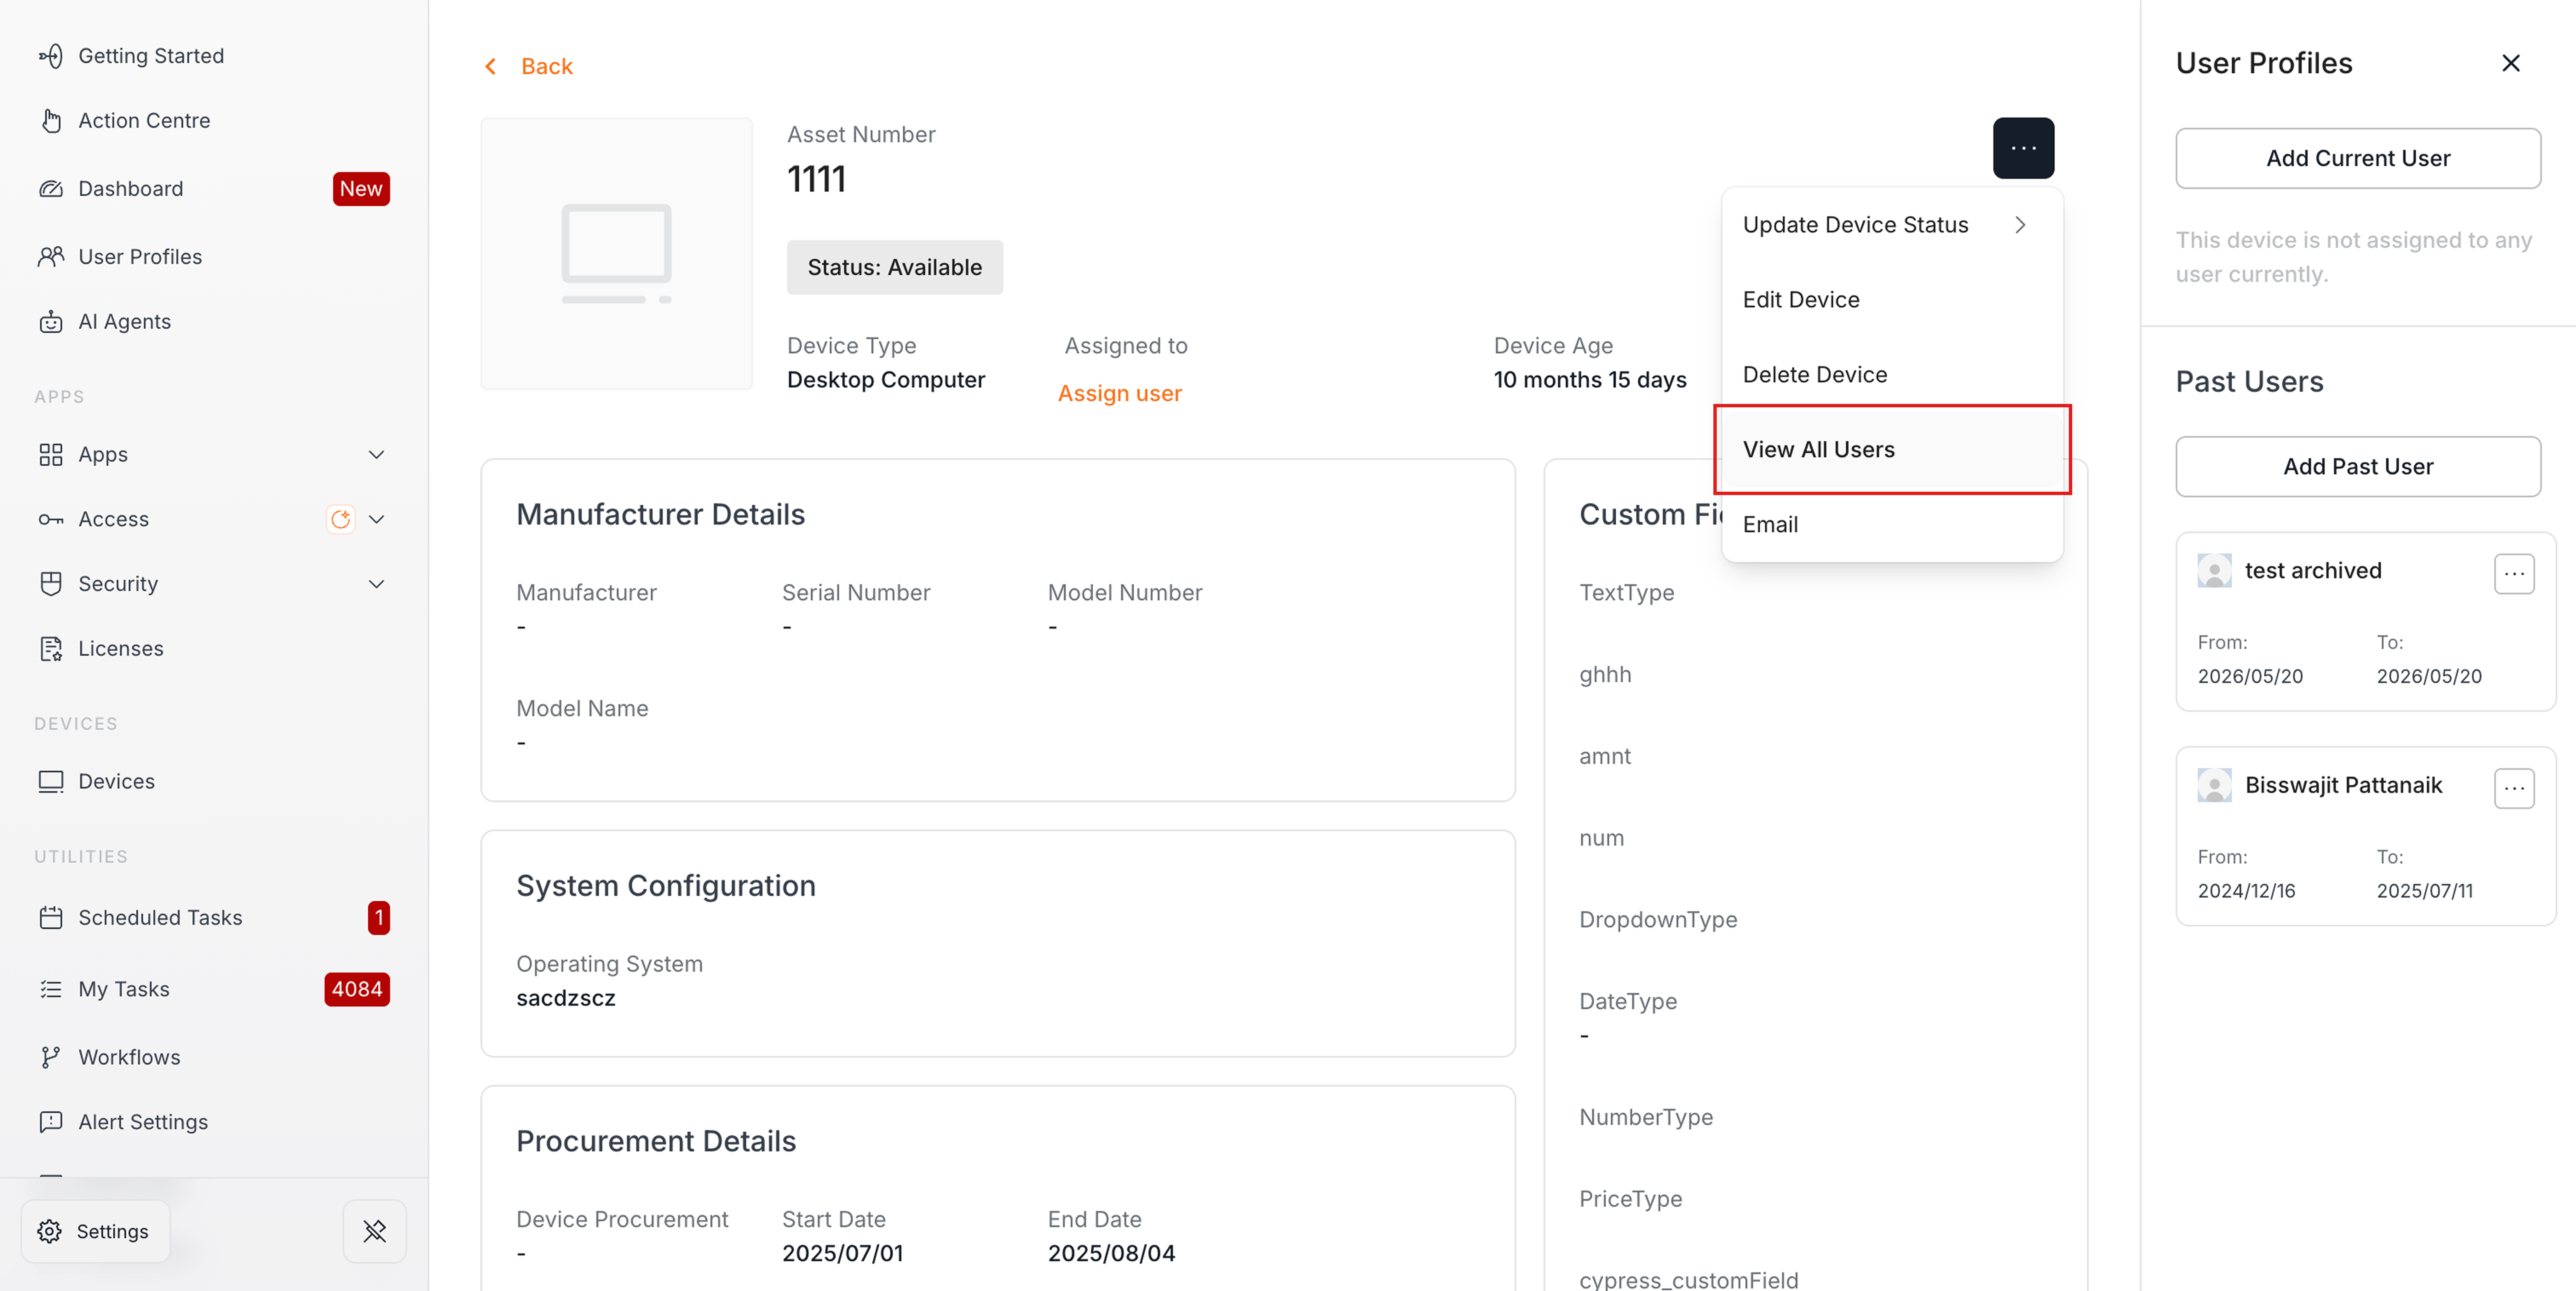Click the unpin sidebar icon button
This screenshot has height=1291, width=2576.
tap(374, 1232)
